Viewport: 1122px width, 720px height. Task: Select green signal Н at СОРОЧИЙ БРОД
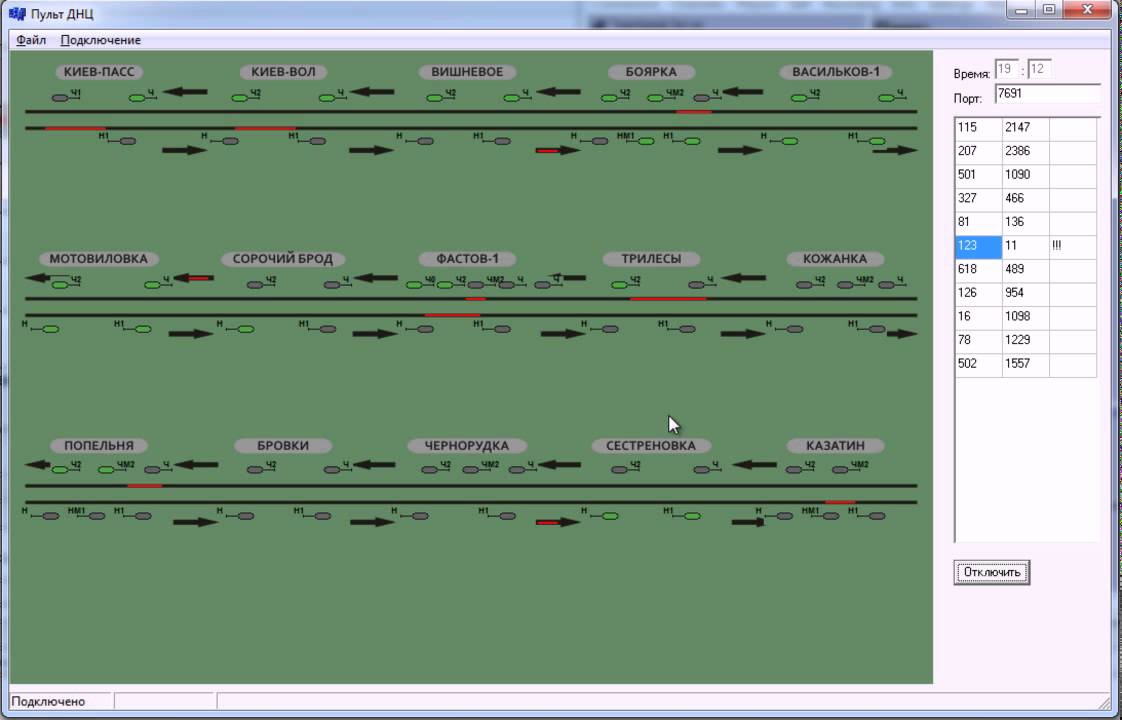[245, 329]
